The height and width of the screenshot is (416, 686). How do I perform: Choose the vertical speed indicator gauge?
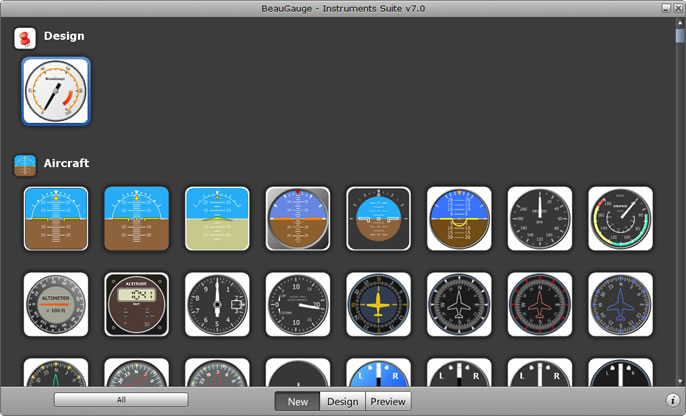[x=298, y=304]
